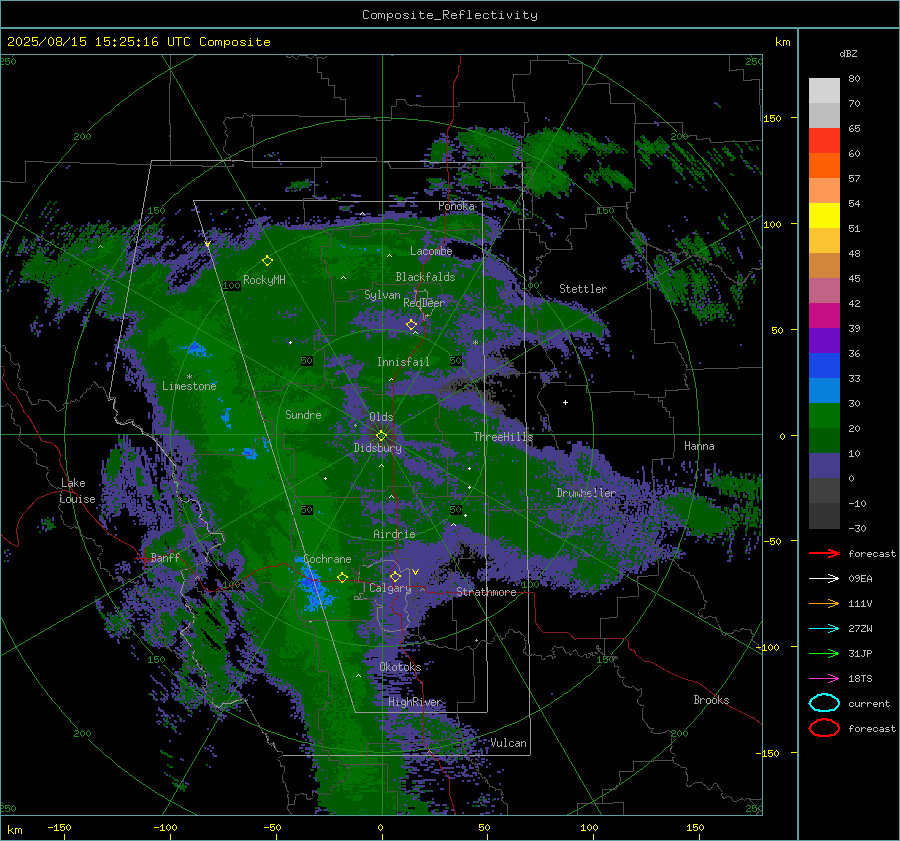Click the orange 111V arrow icon
The height and width of the screenshot is (841, 900).
click(x=824, y=603)
